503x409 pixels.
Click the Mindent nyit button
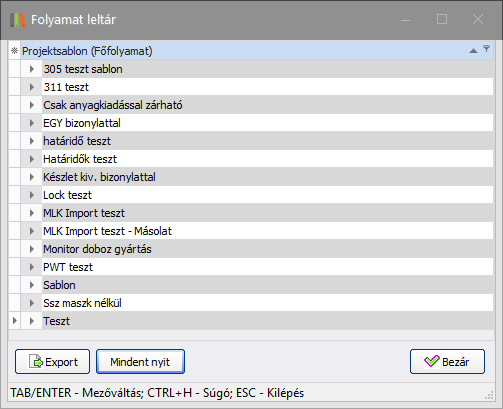(140, 362)
